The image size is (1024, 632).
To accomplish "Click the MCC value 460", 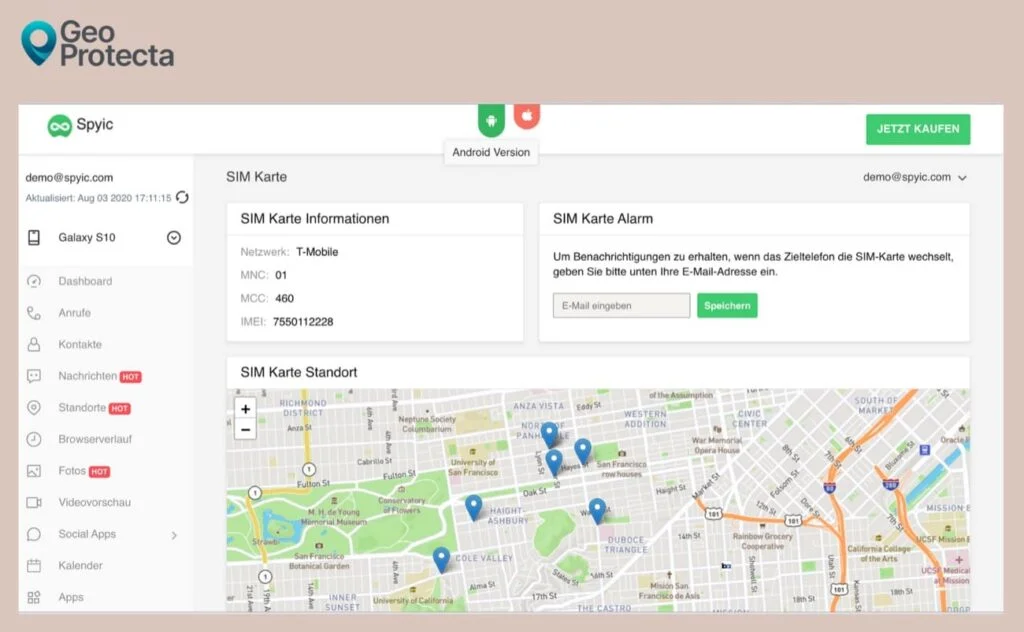I will click(x=284, y=298).
